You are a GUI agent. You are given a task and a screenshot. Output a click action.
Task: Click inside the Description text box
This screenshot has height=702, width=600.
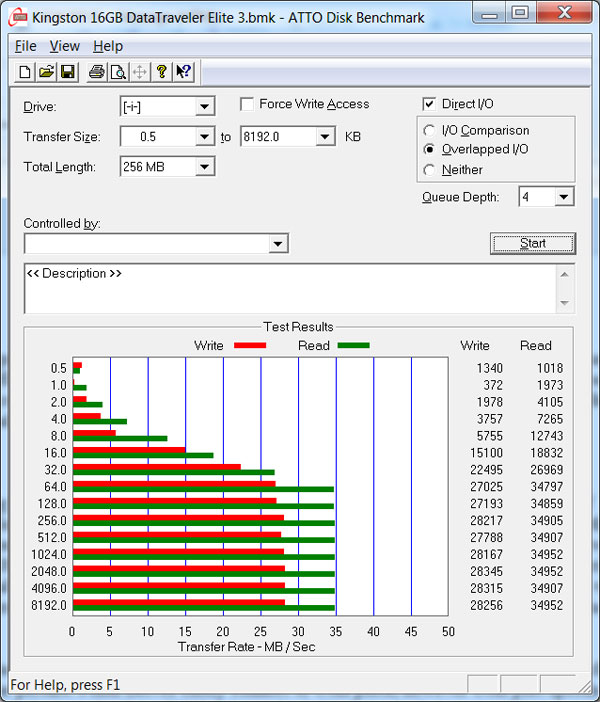[x=290, y=289]
